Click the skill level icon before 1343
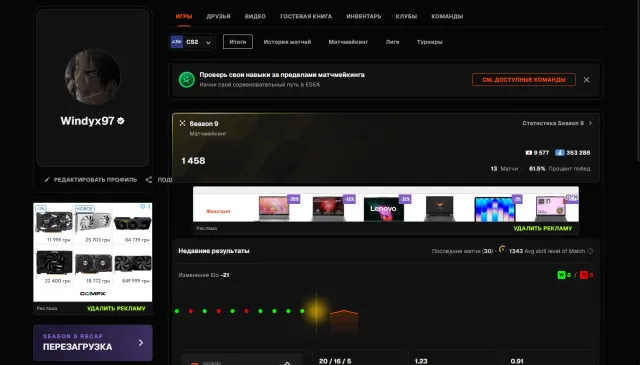Screen dimensions: 640x365 coord(502,249)
